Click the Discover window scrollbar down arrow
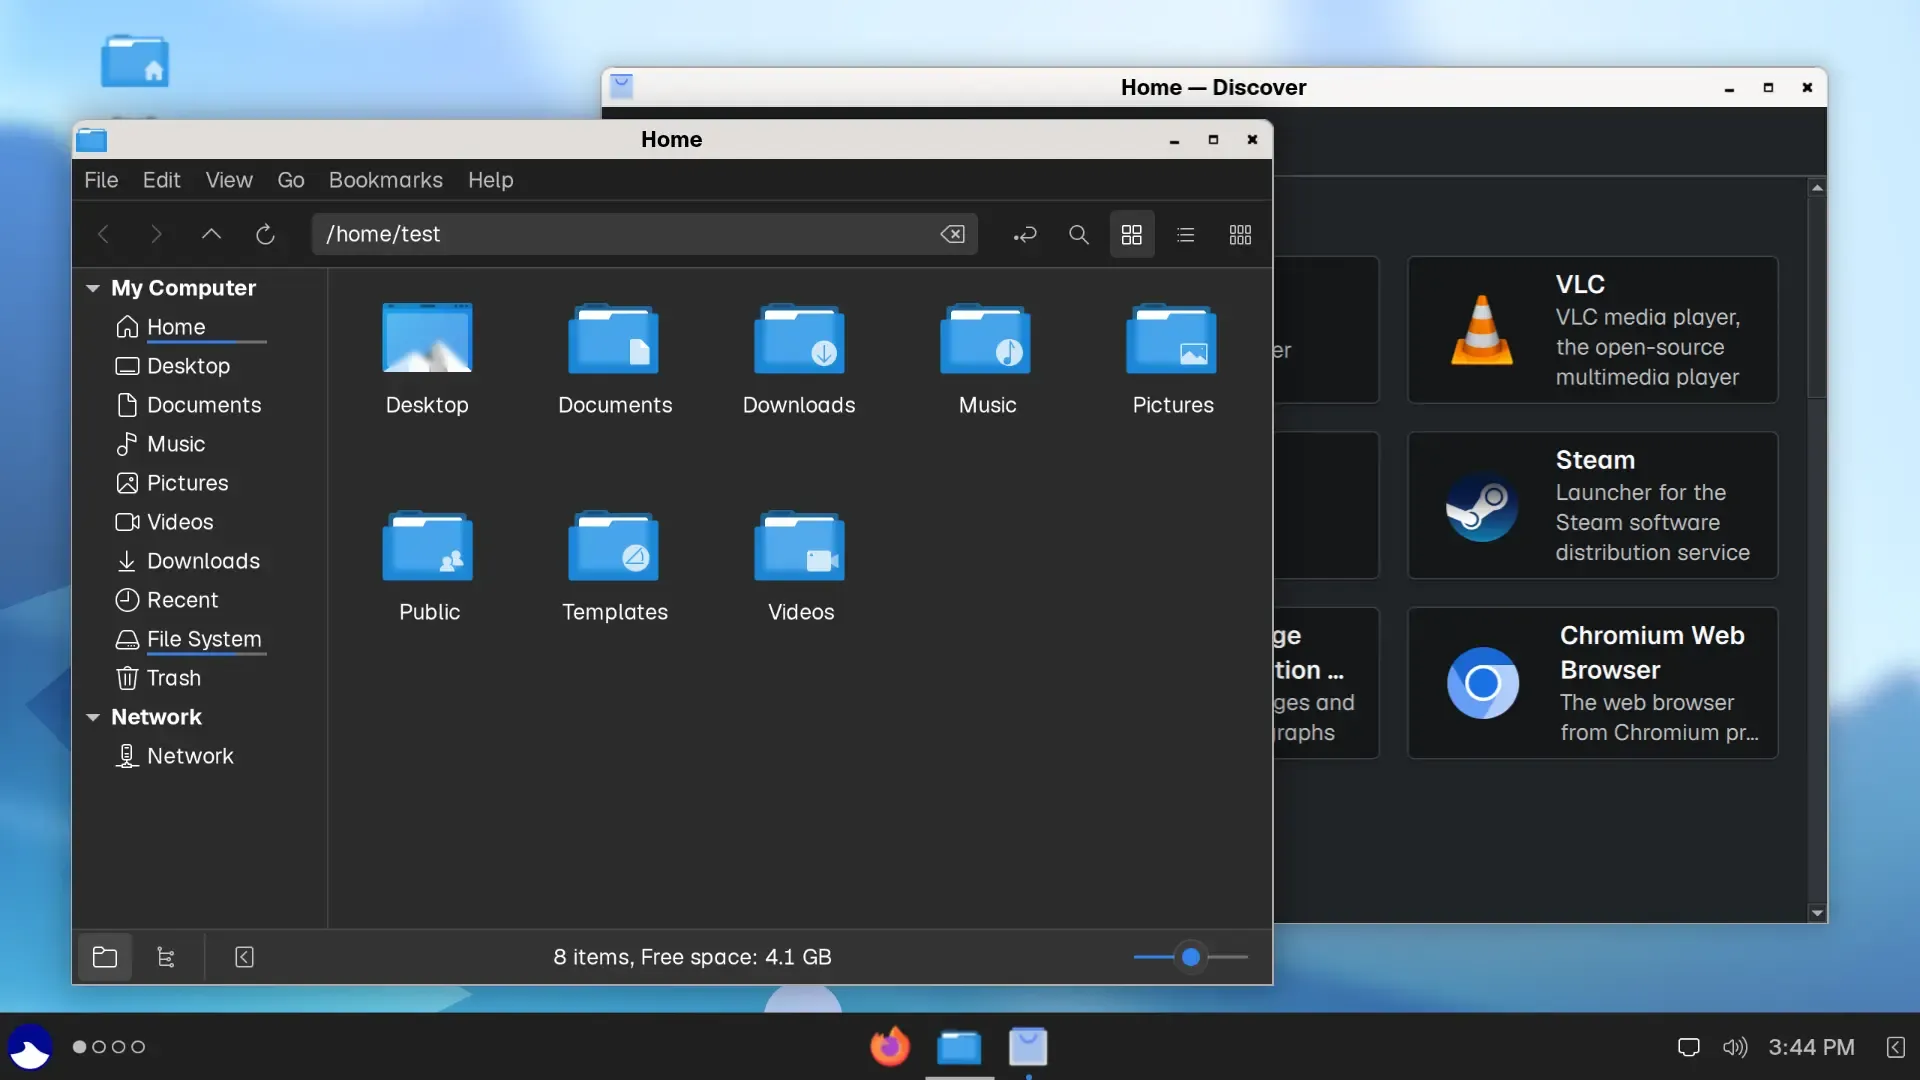 tap(1817, 913)
